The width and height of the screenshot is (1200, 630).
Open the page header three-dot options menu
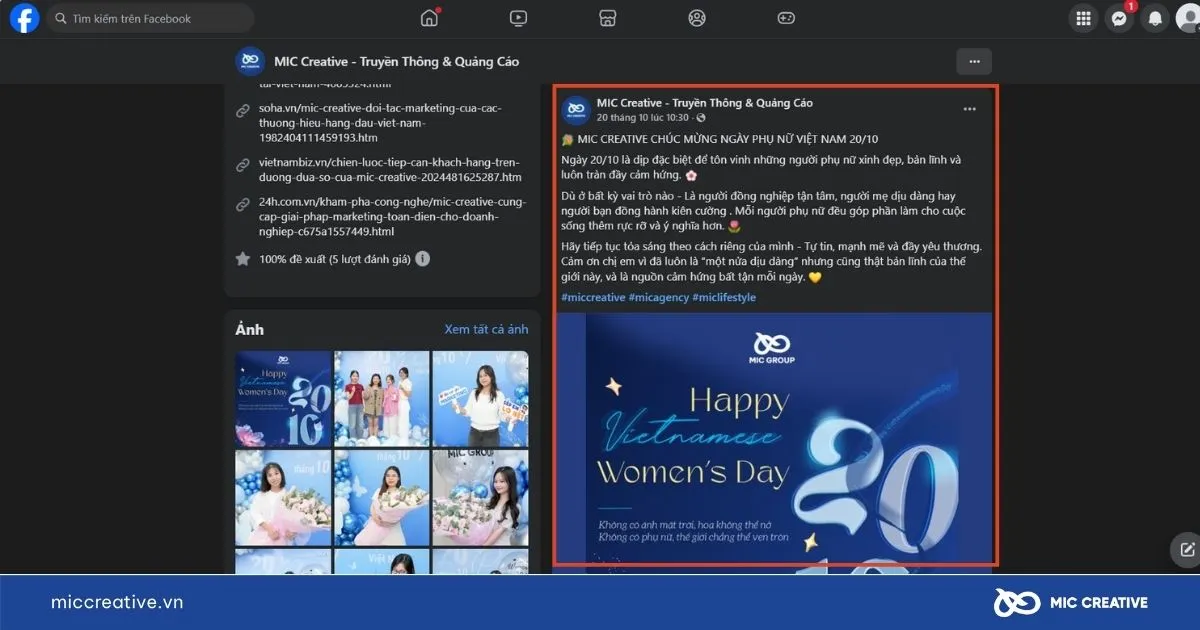973,61
